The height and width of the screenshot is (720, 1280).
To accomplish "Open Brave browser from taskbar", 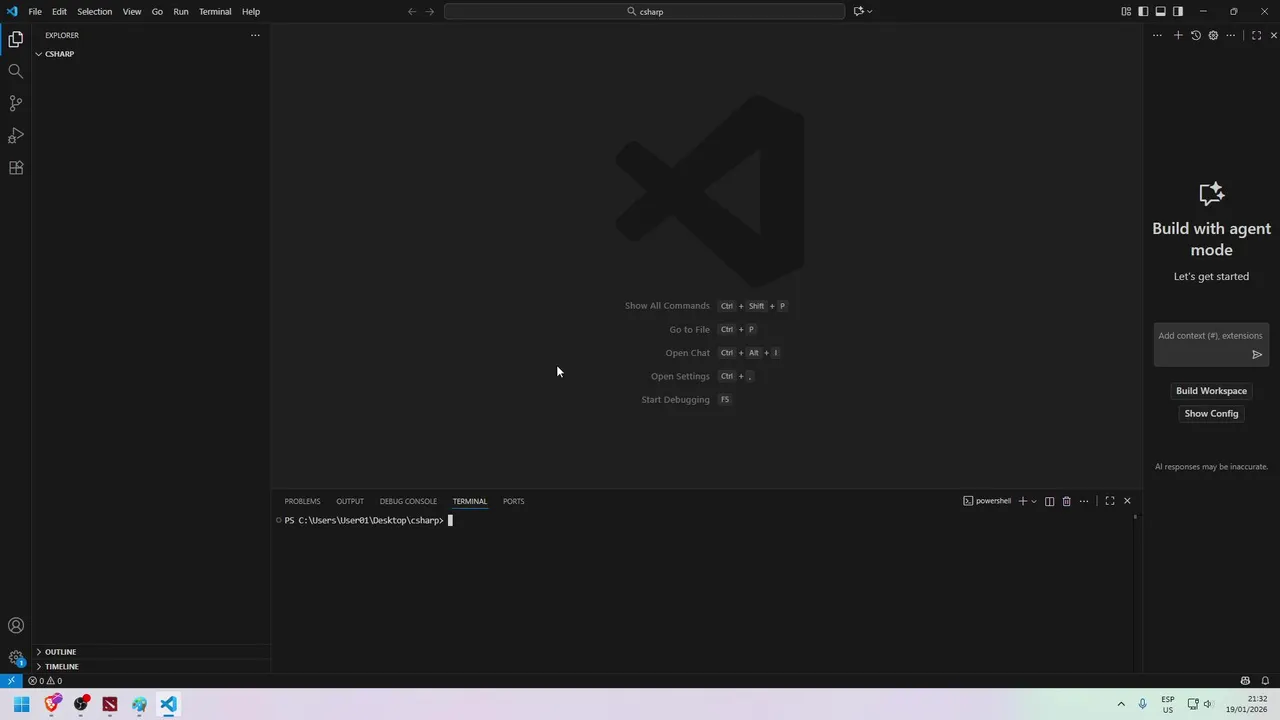I will (x=52, y=704).
